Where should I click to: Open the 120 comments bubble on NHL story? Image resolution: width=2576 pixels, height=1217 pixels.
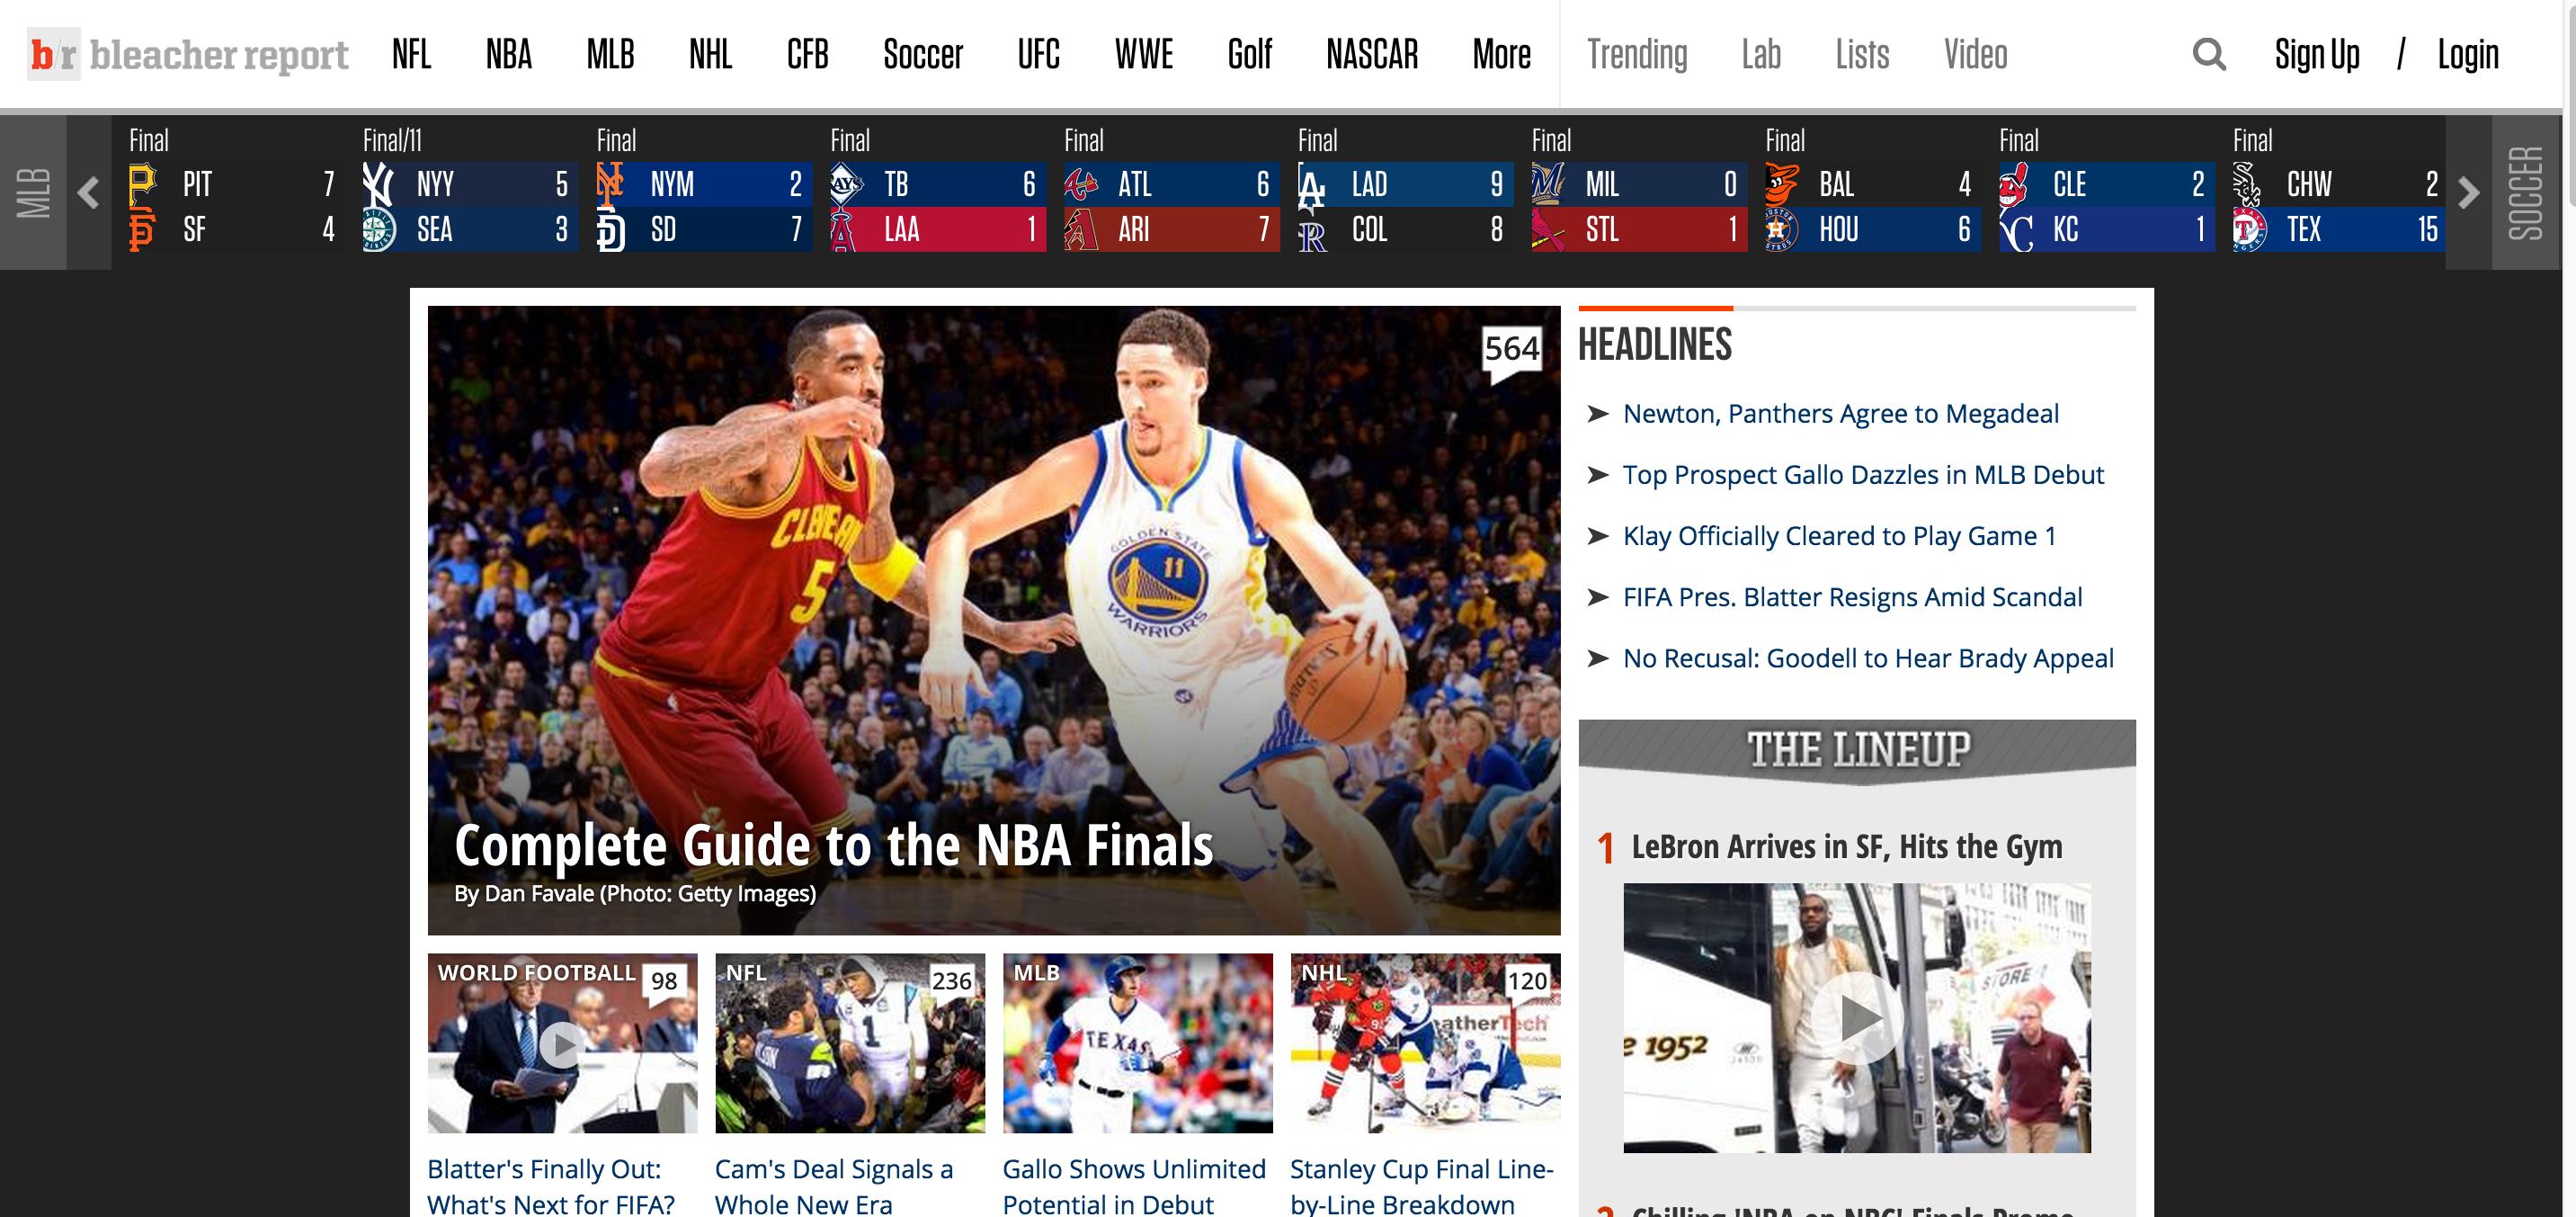tap(1527, 981)
